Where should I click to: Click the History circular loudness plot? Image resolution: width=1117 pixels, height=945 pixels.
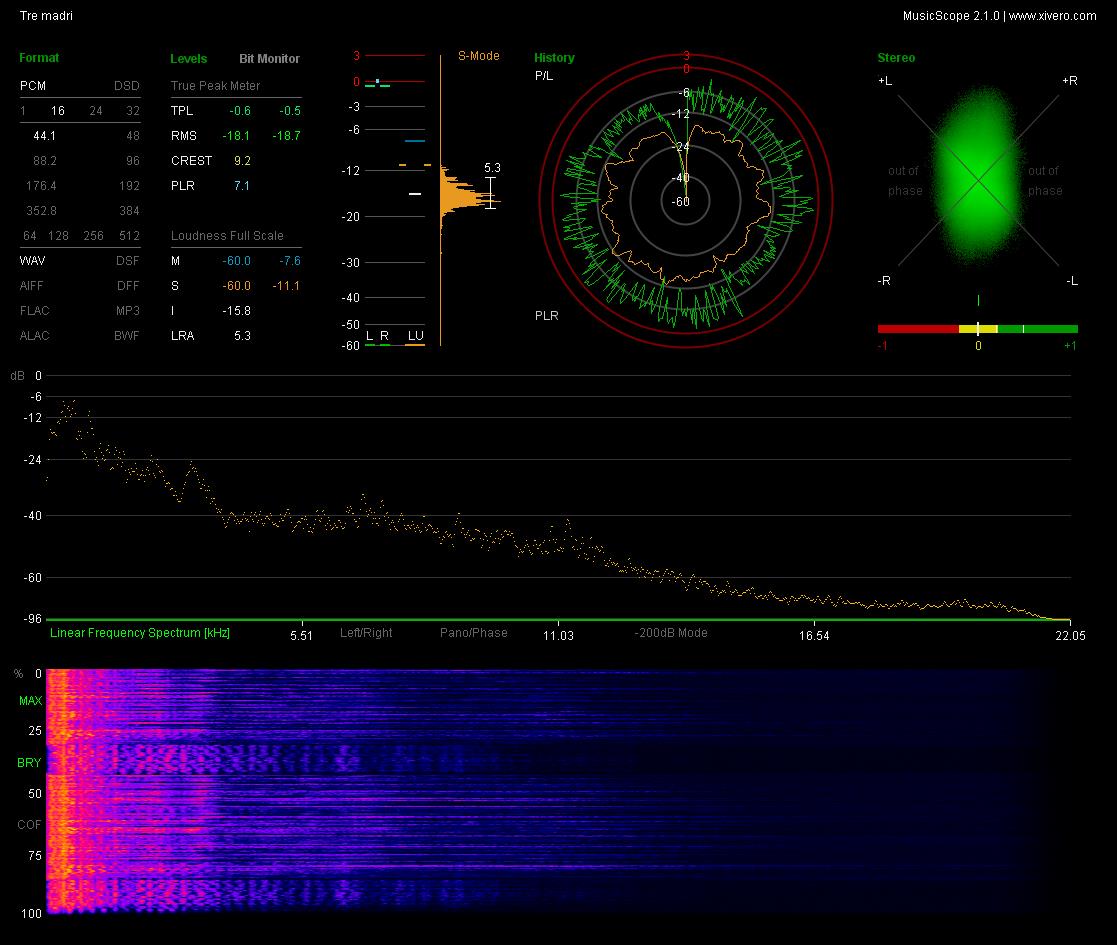coord(685,201)
